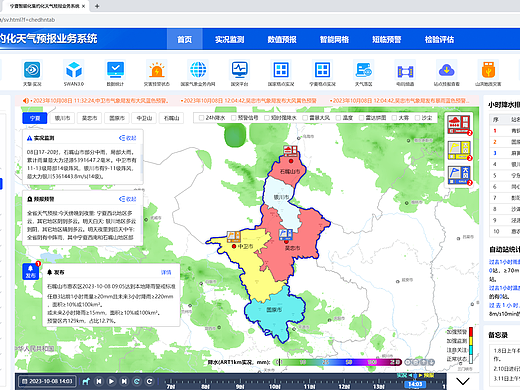Click the yellow 加强监测 legend swatch

pos(471,341)
